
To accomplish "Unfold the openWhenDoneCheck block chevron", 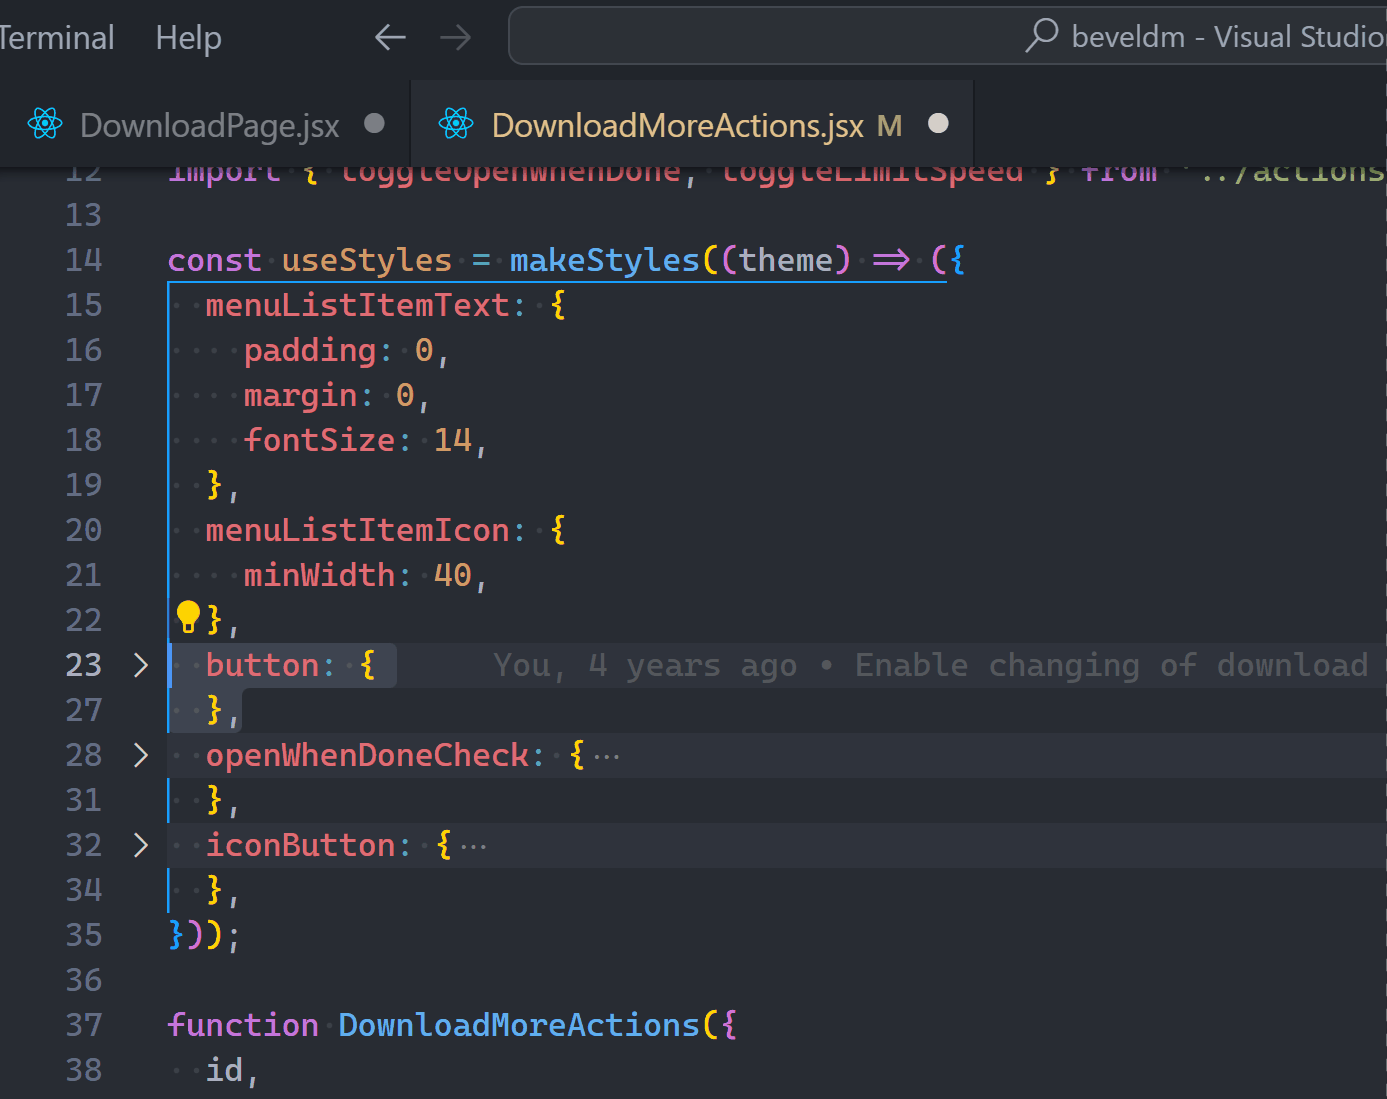I will coord(141,756).
